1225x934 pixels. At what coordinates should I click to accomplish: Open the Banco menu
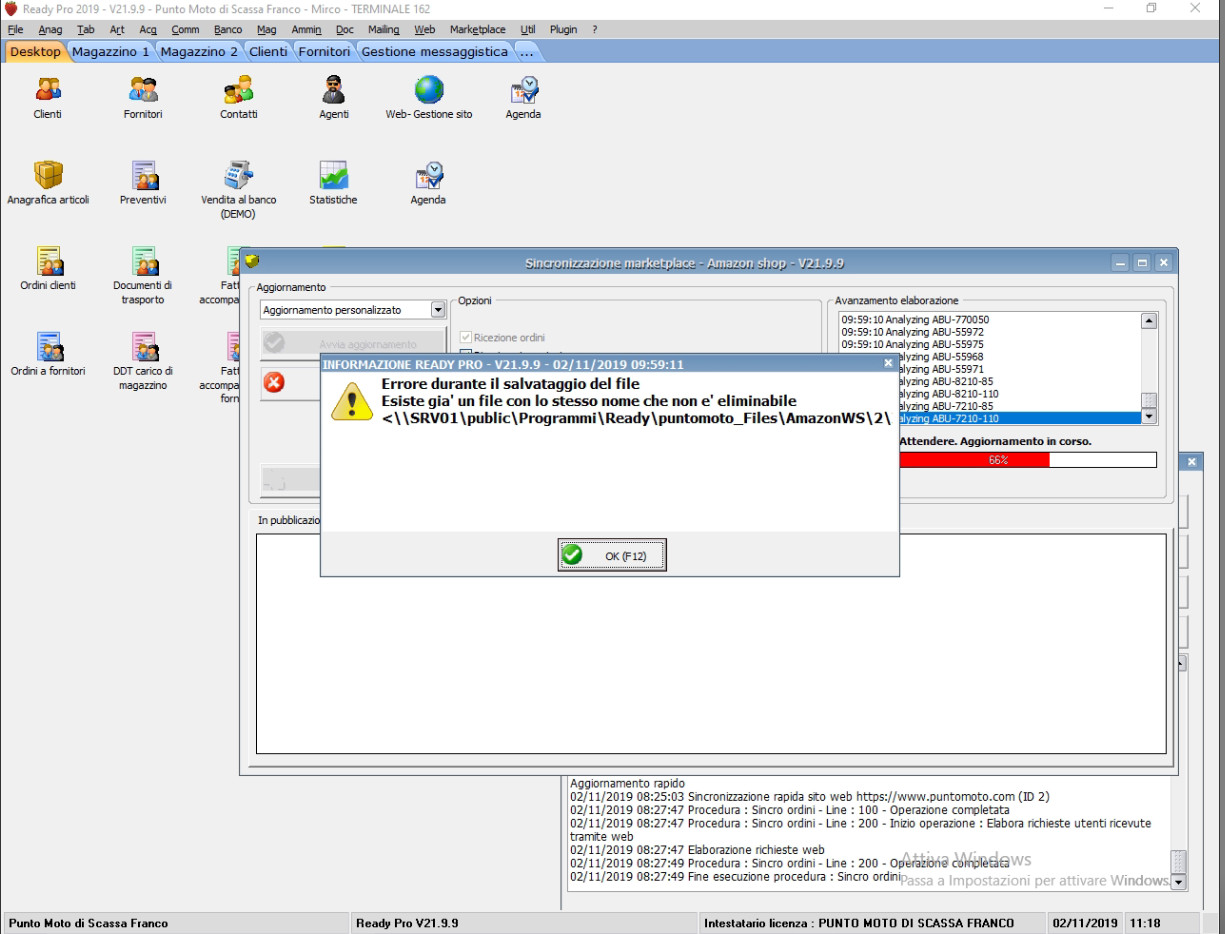pos(228,30)
